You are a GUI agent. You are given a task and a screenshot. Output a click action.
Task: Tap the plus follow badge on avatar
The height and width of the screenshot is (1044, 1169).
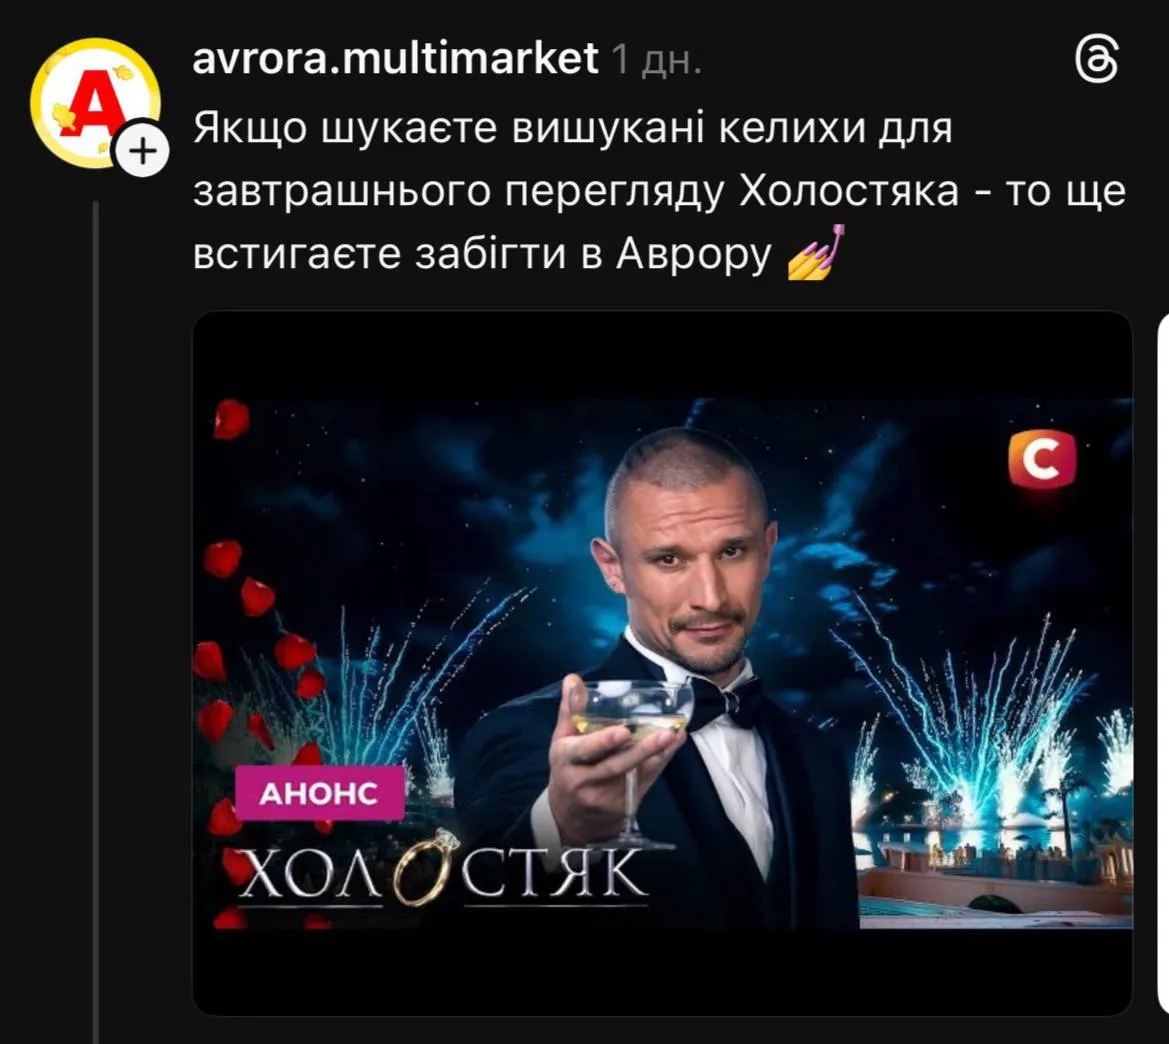tap(143, 150)
